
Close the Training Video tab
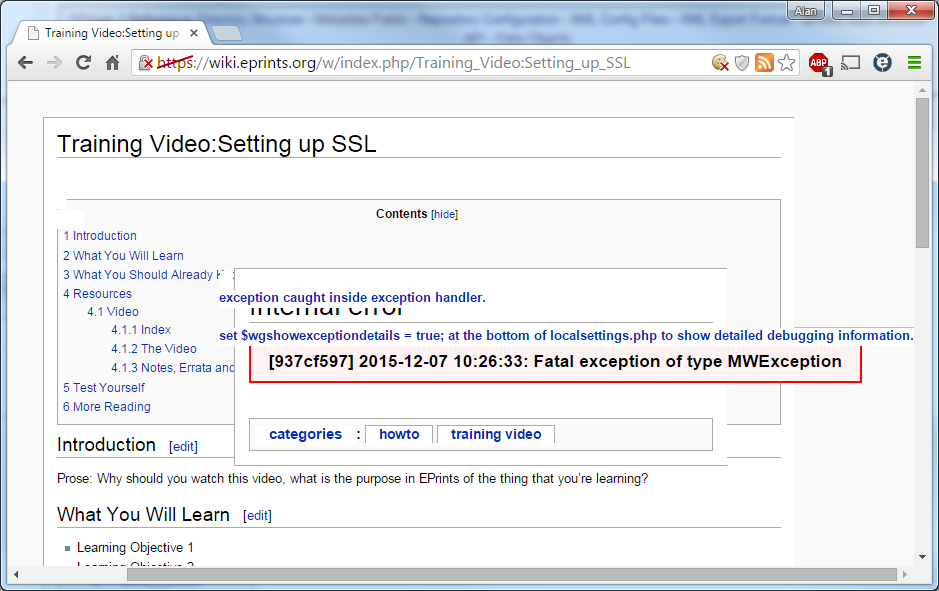(x=193, y=34)
